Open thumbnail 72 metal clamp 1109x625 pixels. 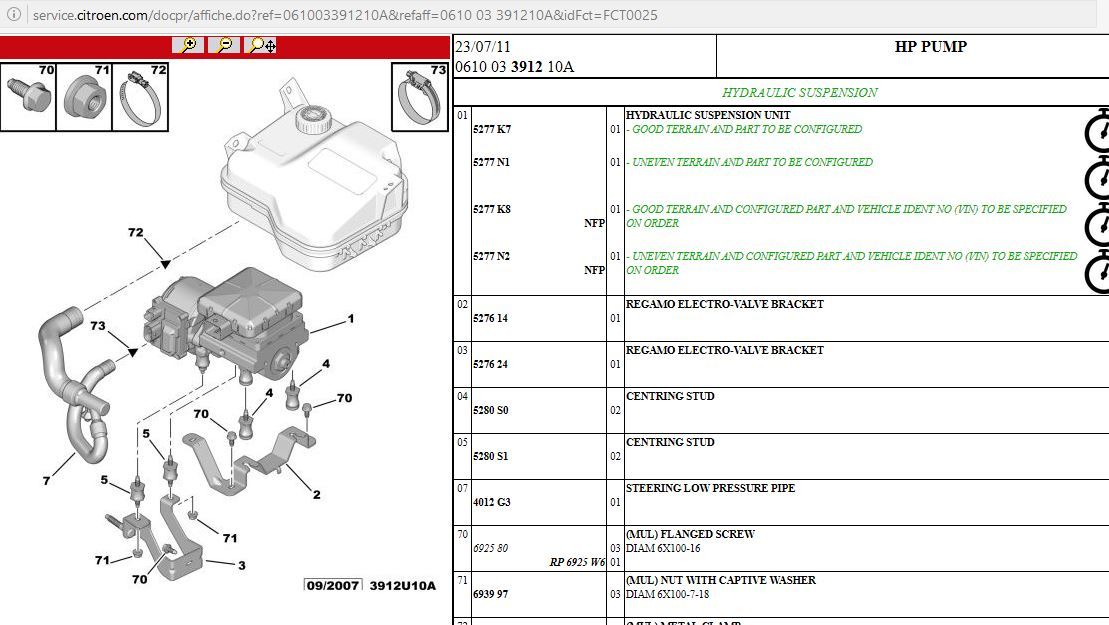[x=140, y=97]
